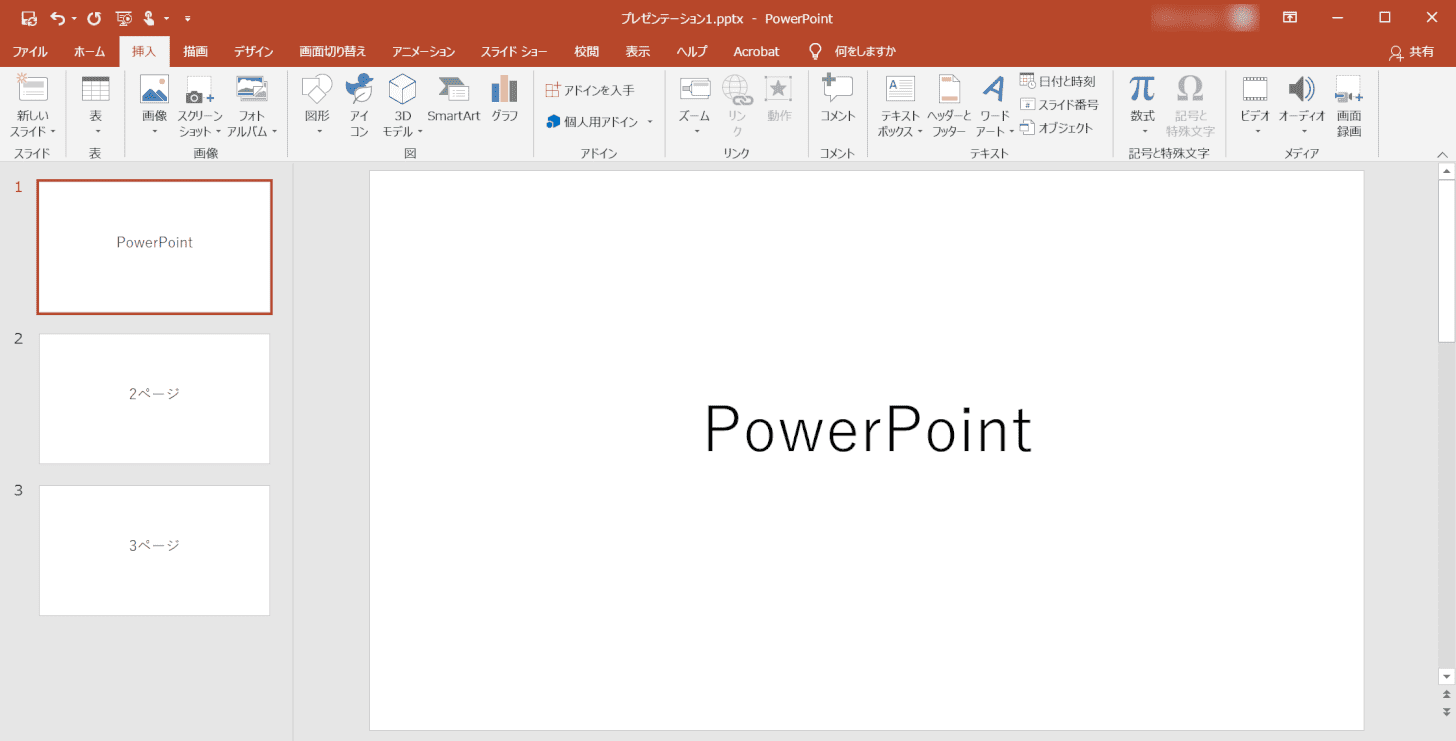Undo the last action
Viewport: 1456px width, 741px height.
tap(58, 18)
